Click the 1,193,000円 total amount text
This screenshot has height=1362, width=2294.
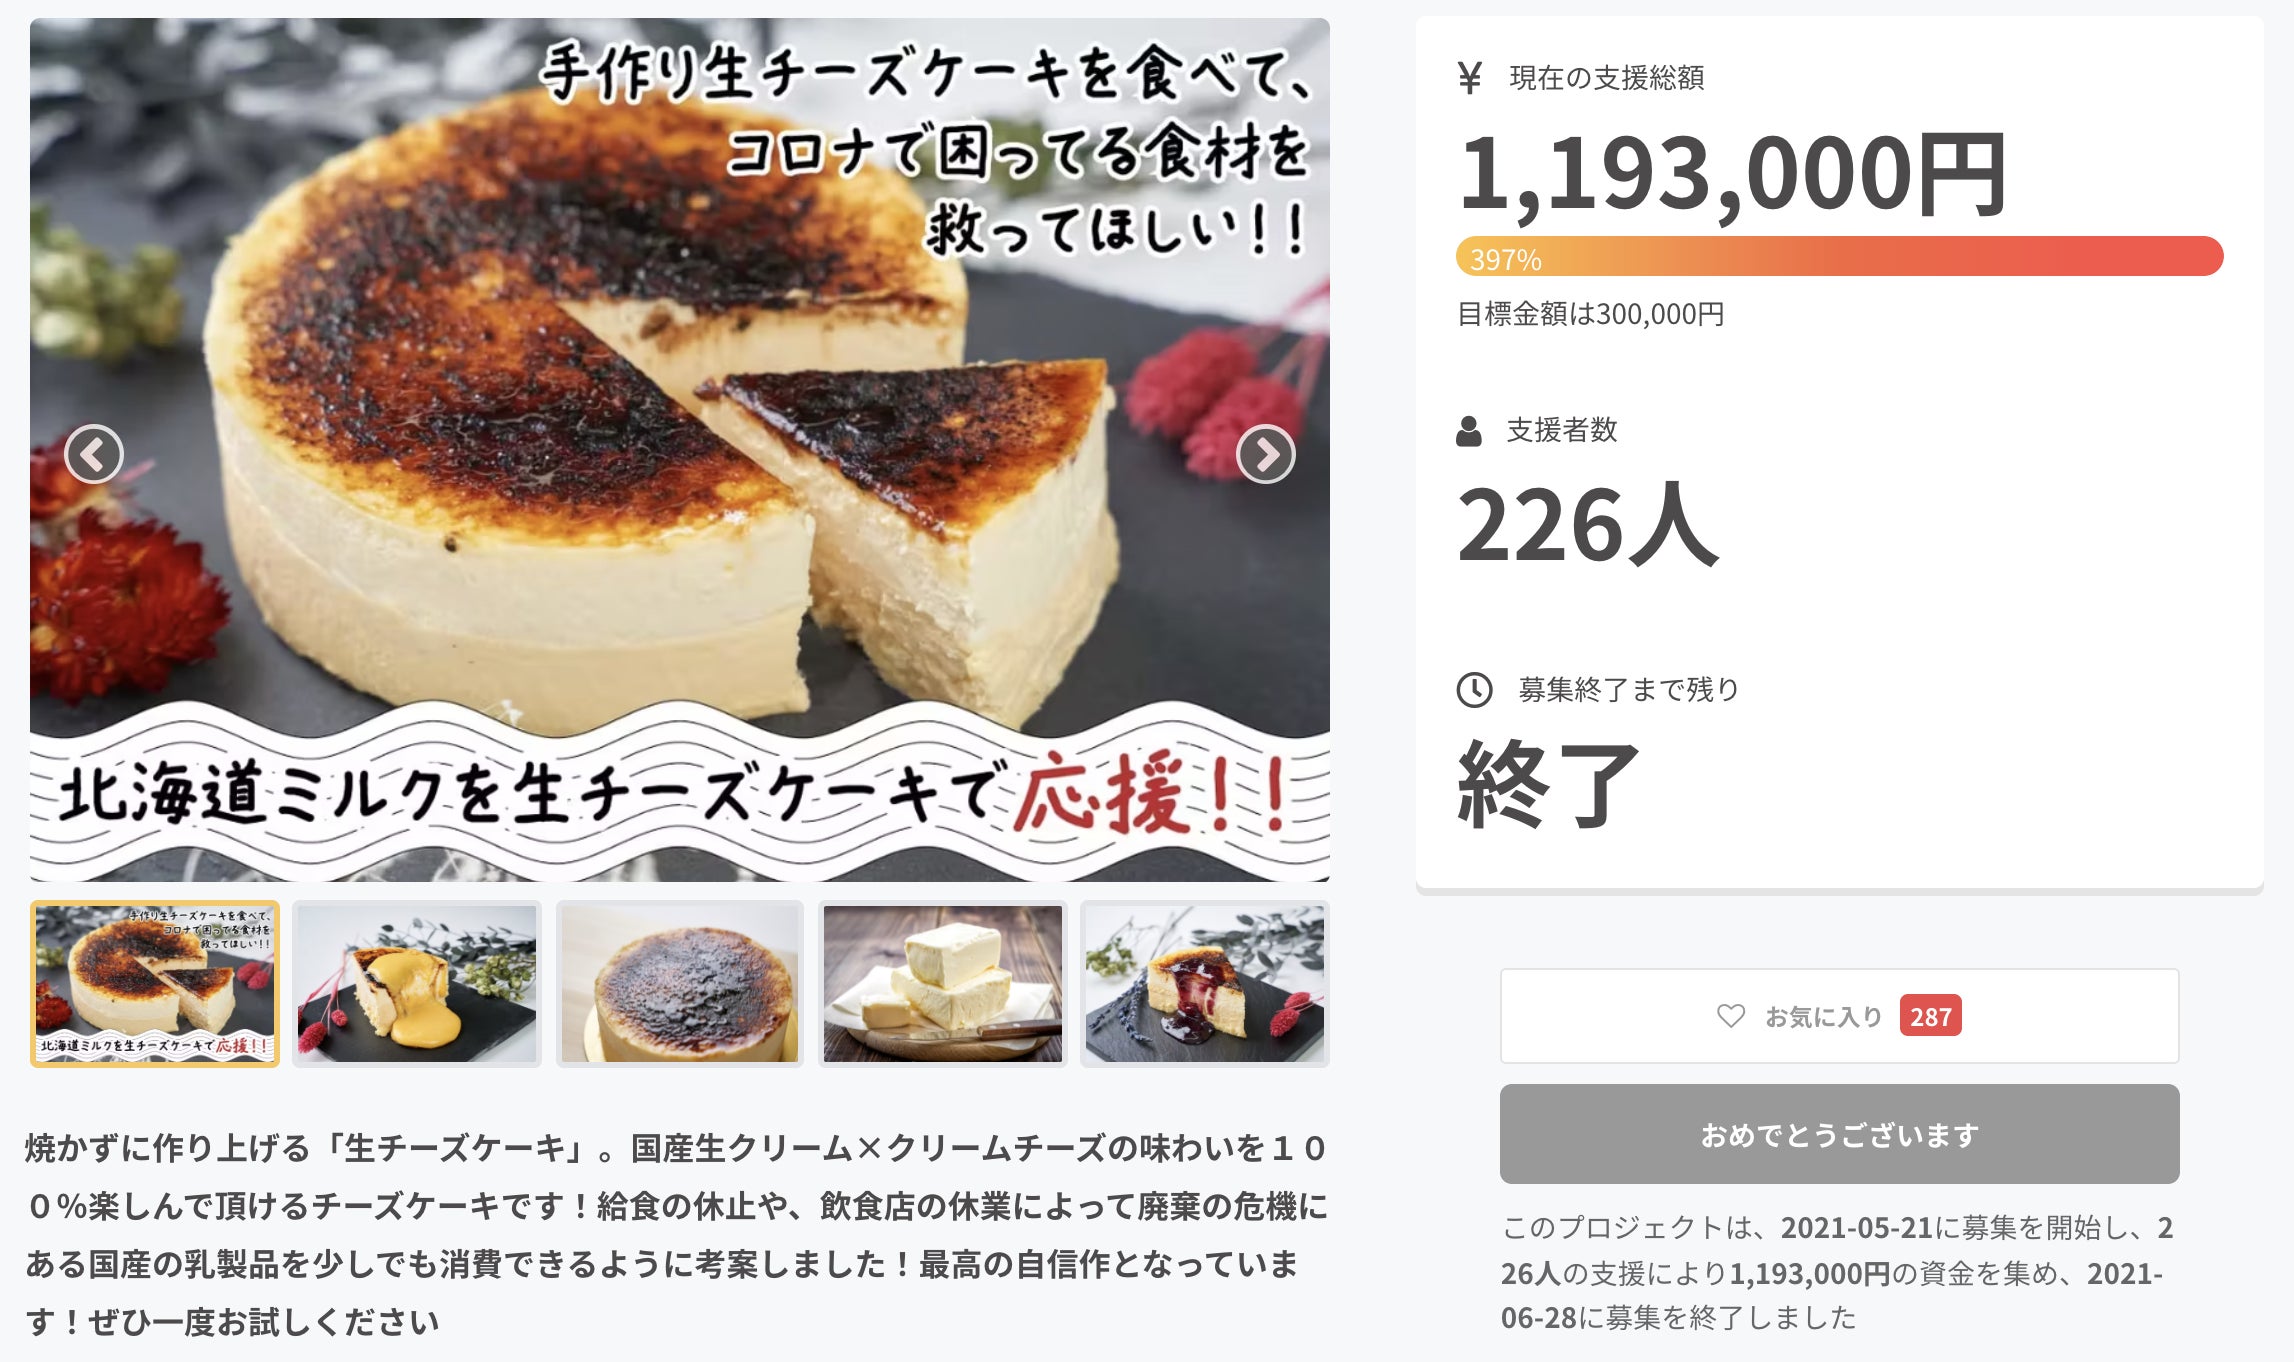coord(1733,175)
